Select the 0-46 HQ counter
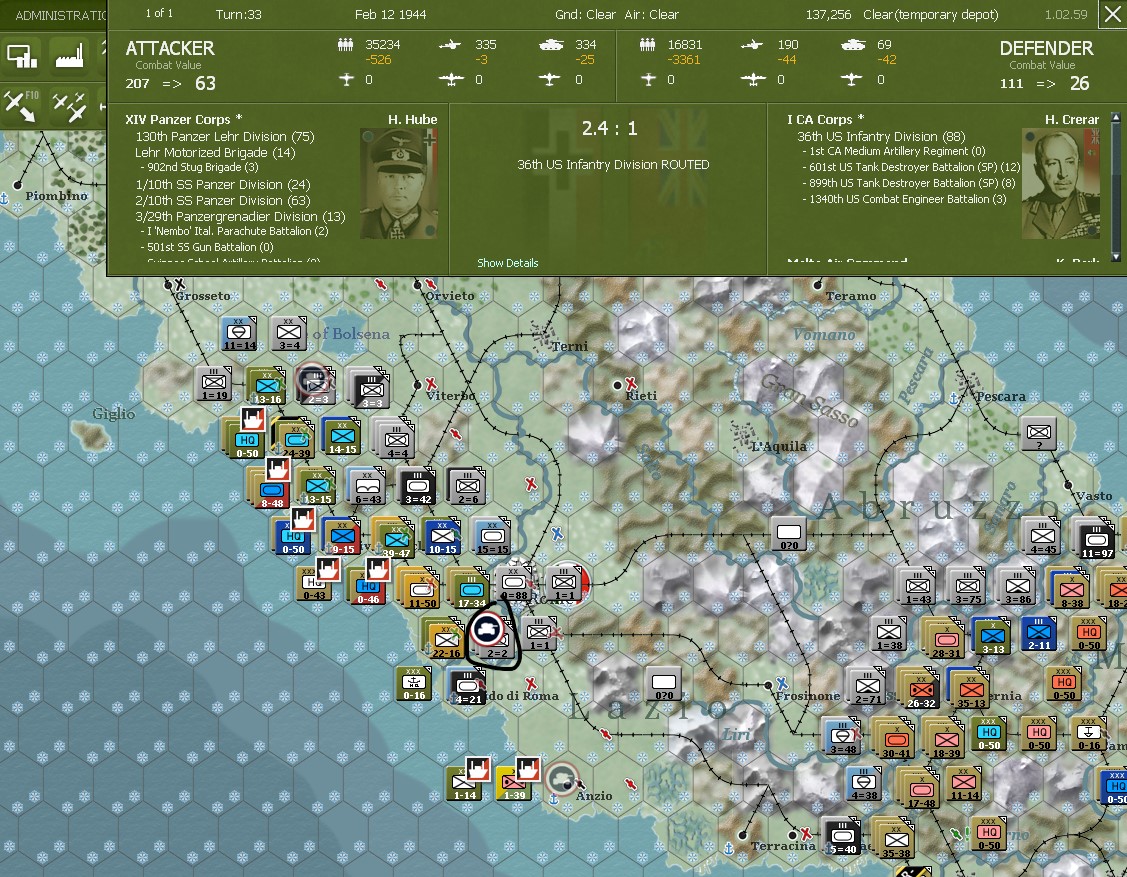This screenshot has width=1127, height=877. tap(368, 588)
